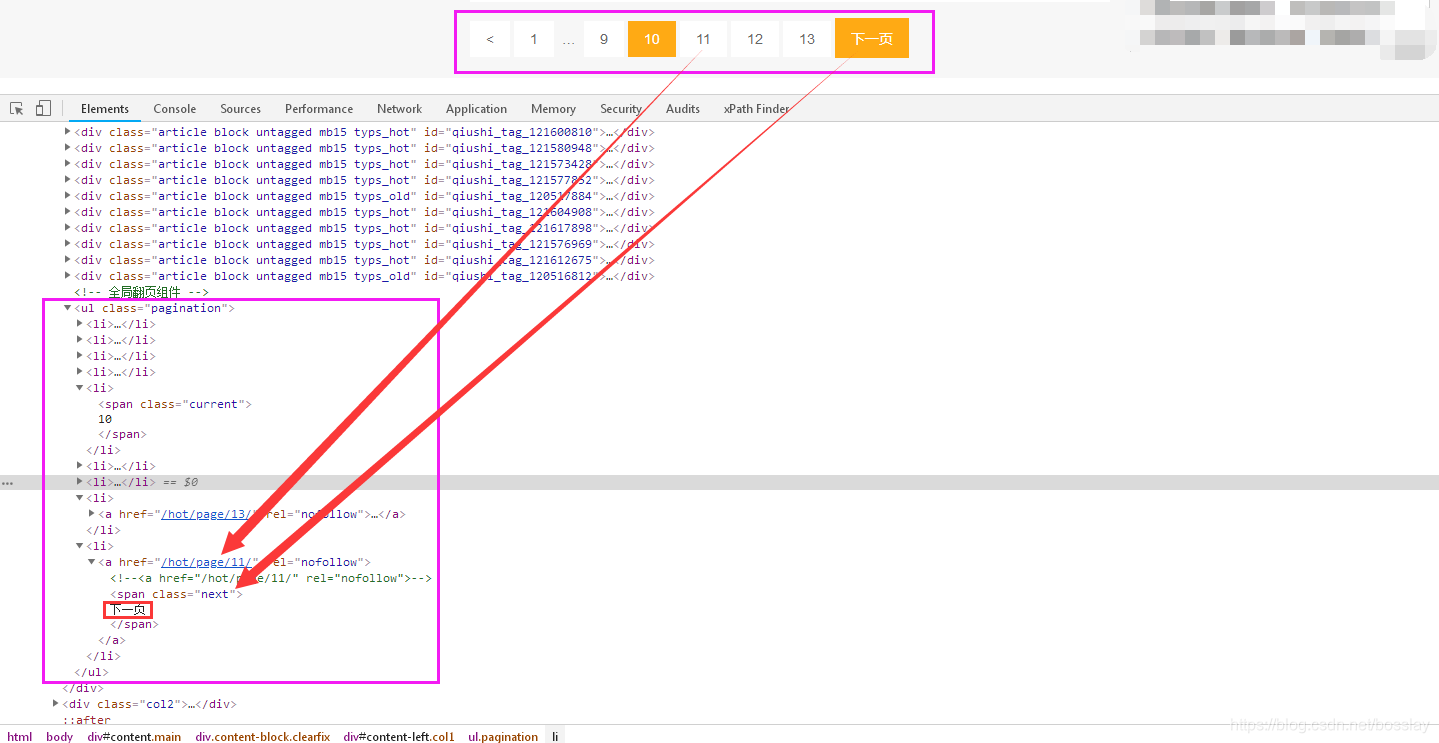Expand div with id qiushi_tag_121580948
The image size is (1439, 743).
68,148
